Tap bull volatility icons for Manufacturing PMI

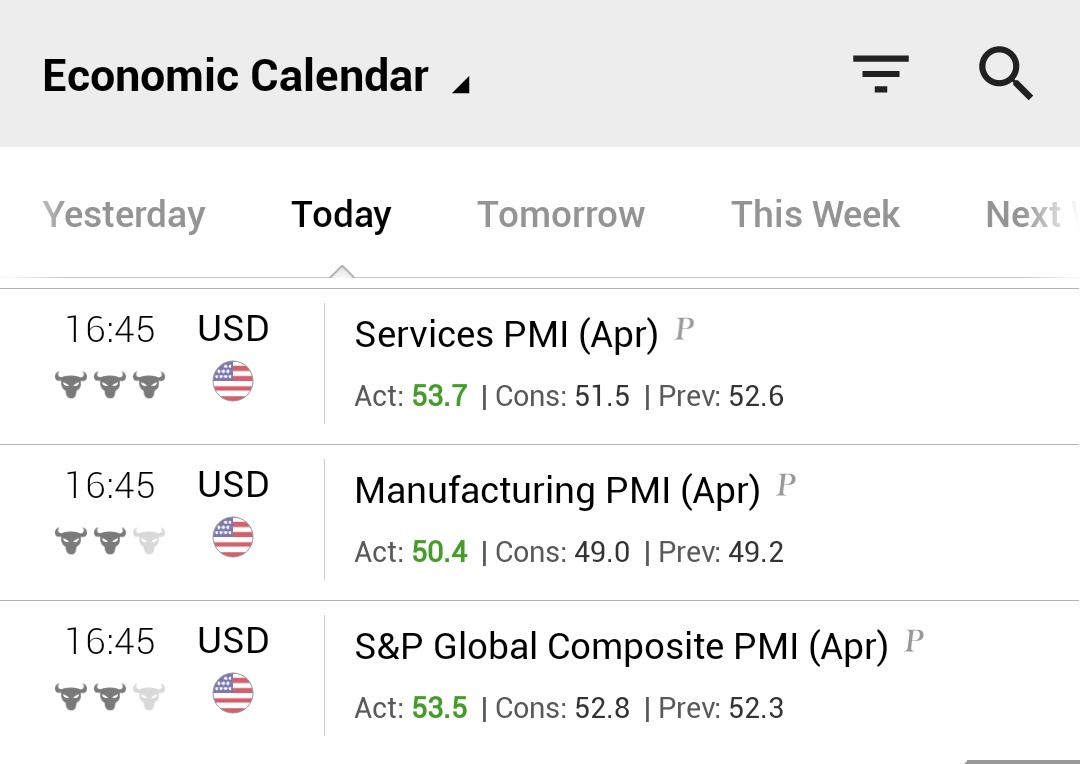[x=110, y=540]
